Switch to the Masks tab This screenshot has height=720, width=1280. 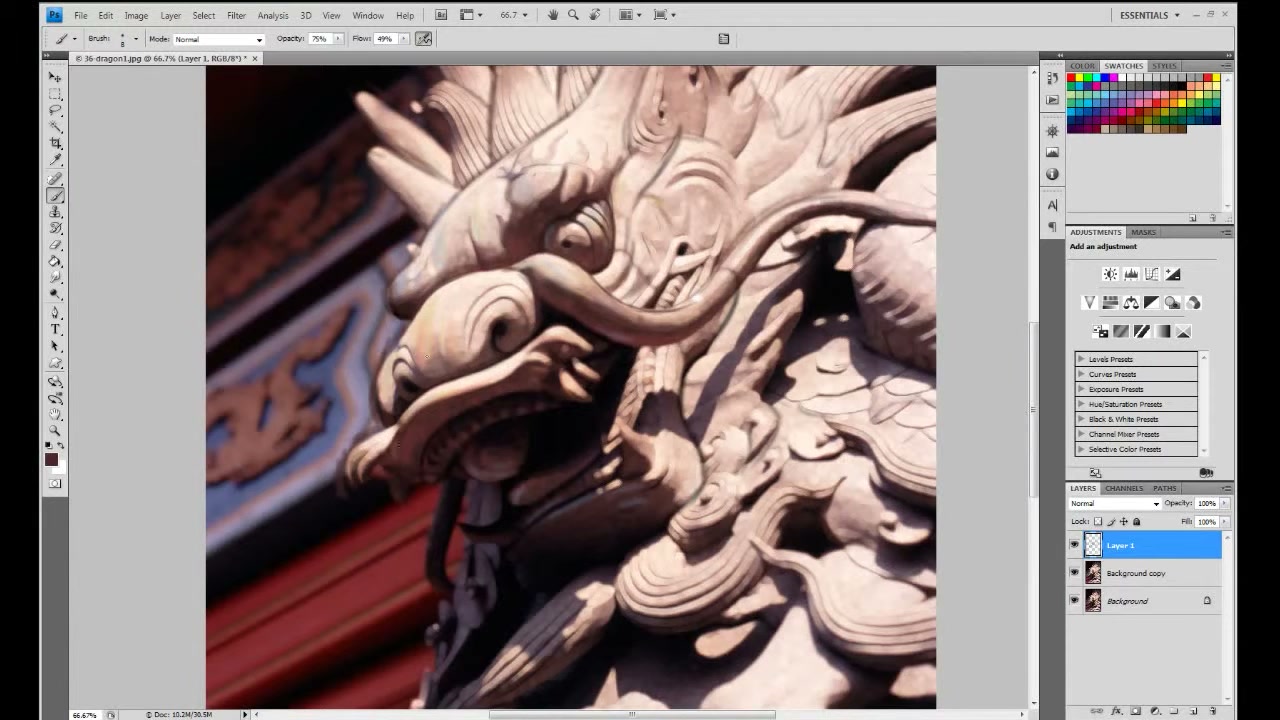[x=1143, y=232]
